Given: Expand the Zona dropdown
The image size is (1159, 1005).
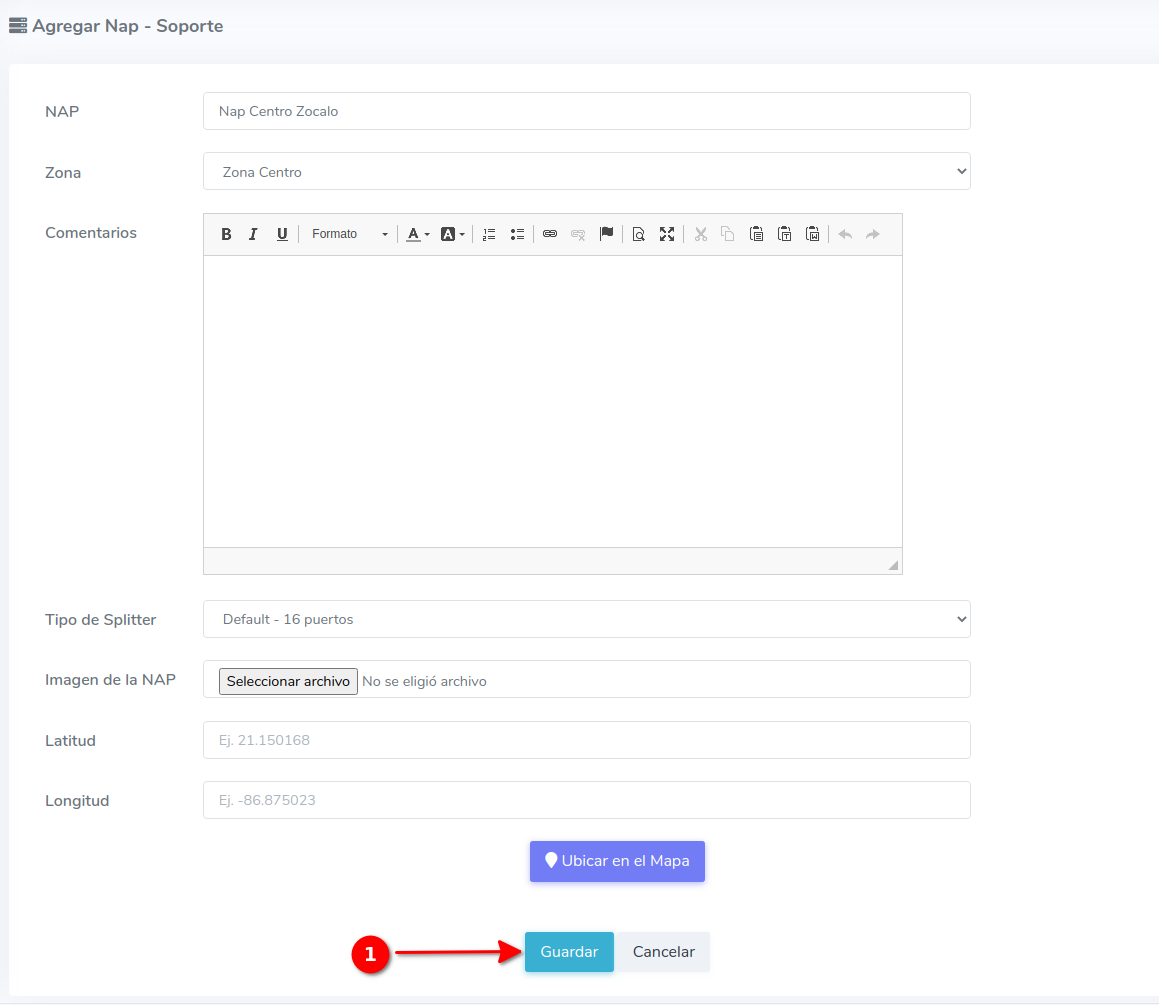Looking at the screenshot, I should coord(586,171).
